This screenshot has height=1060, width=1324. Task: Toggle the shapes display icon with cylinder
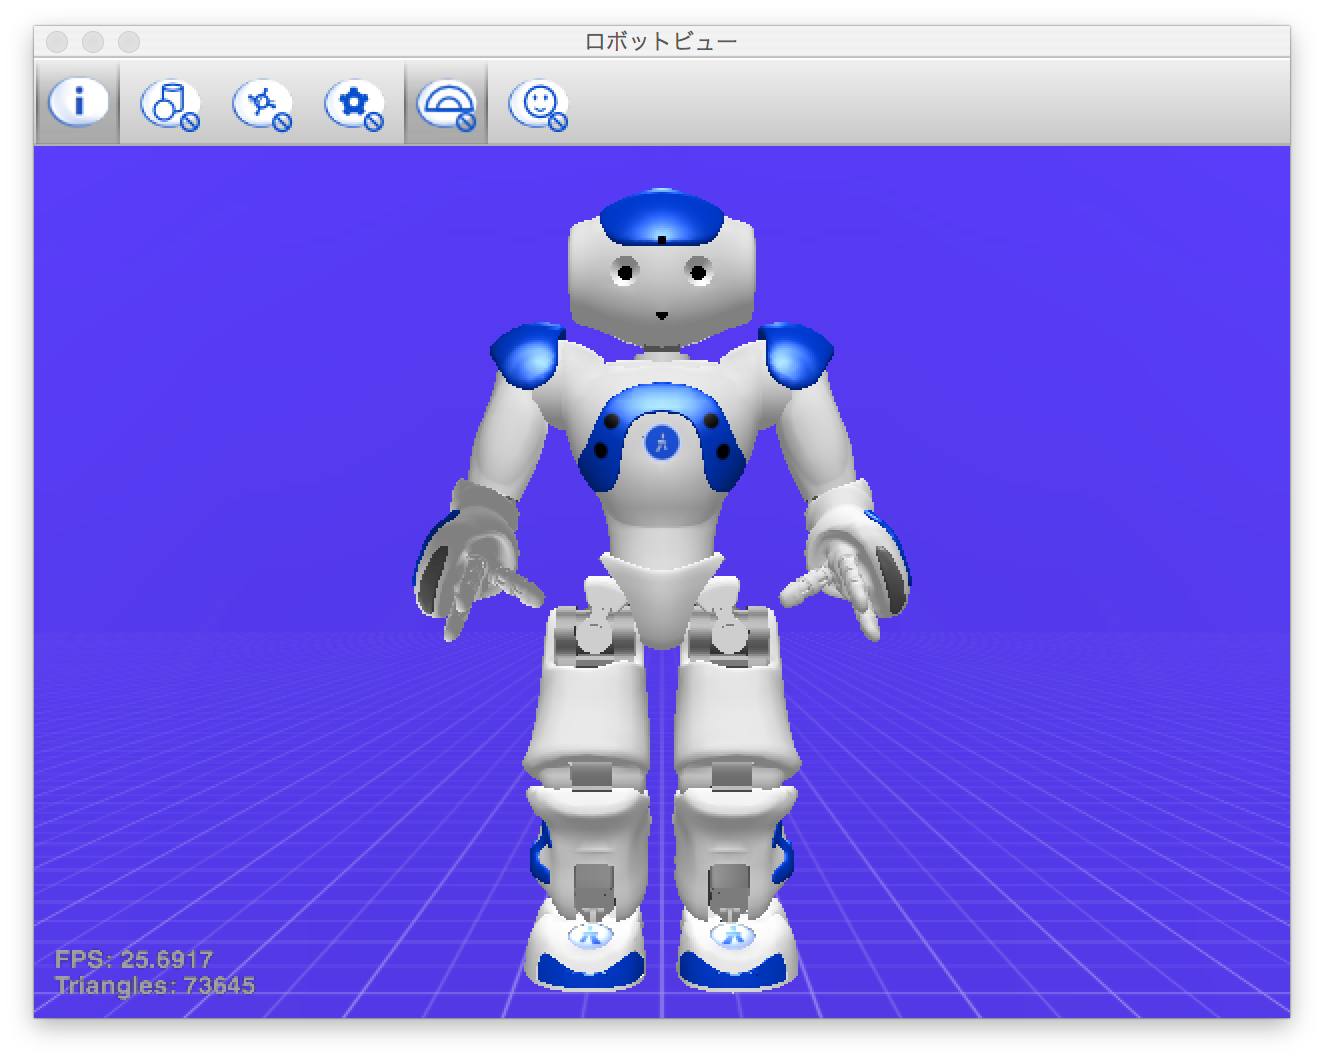[x=170, y=104]
